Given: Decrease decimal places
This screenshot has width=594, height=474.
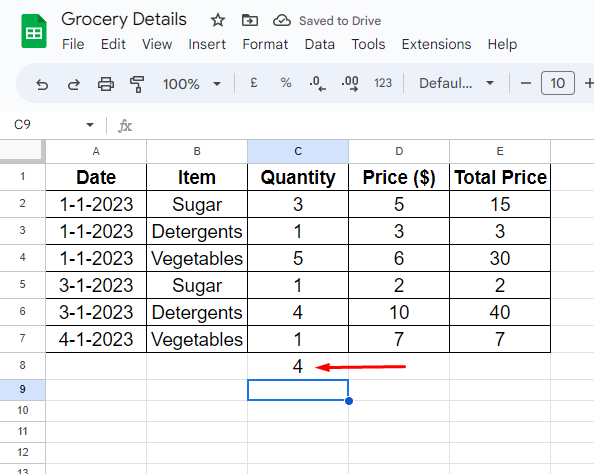Looking at the screenshot, I should coord(317,83).
